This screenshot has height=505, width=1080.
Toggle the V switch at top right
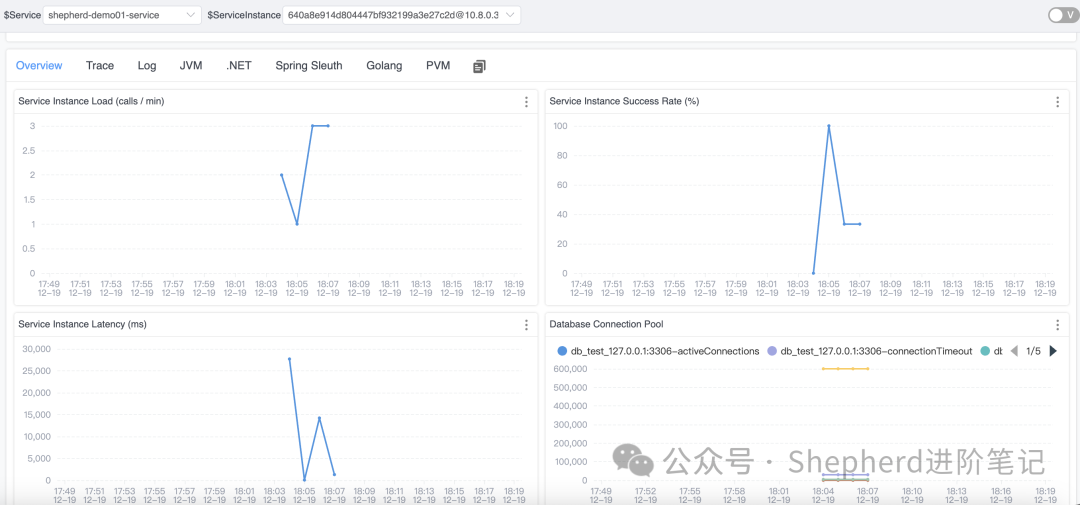point(1061,15)
